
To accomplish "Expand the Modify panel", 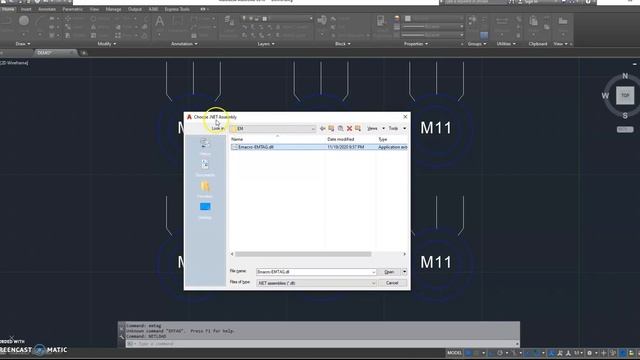I will pos(106,44).
